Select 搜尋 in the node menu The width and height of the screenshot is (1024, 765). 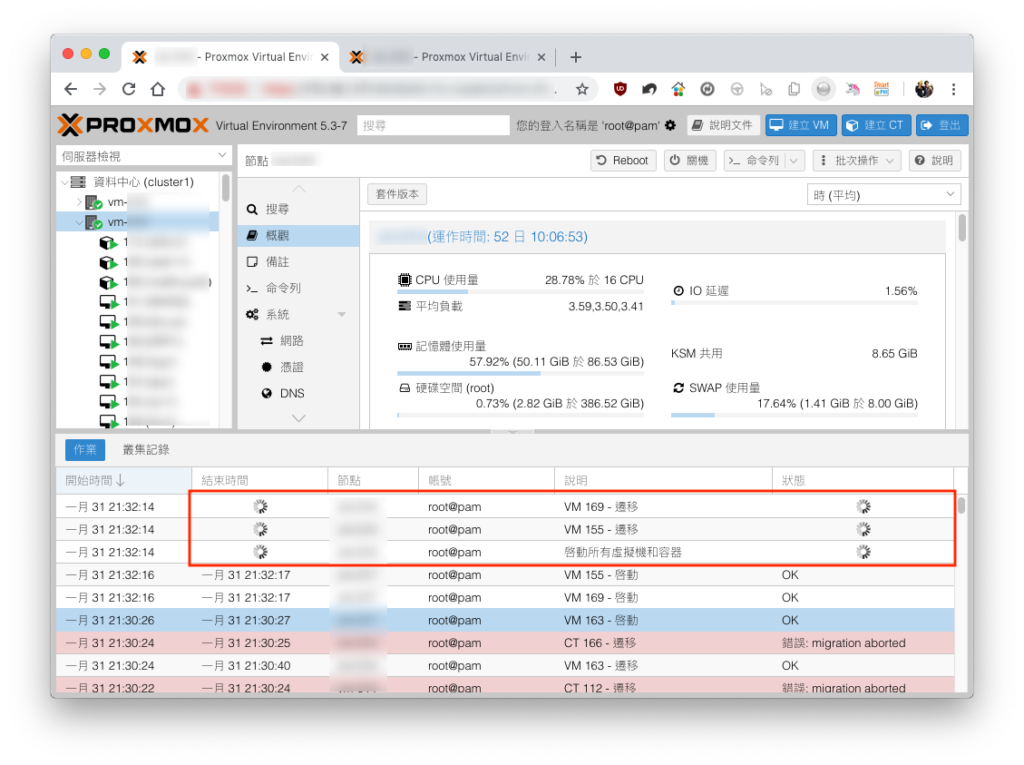point(299,209)
